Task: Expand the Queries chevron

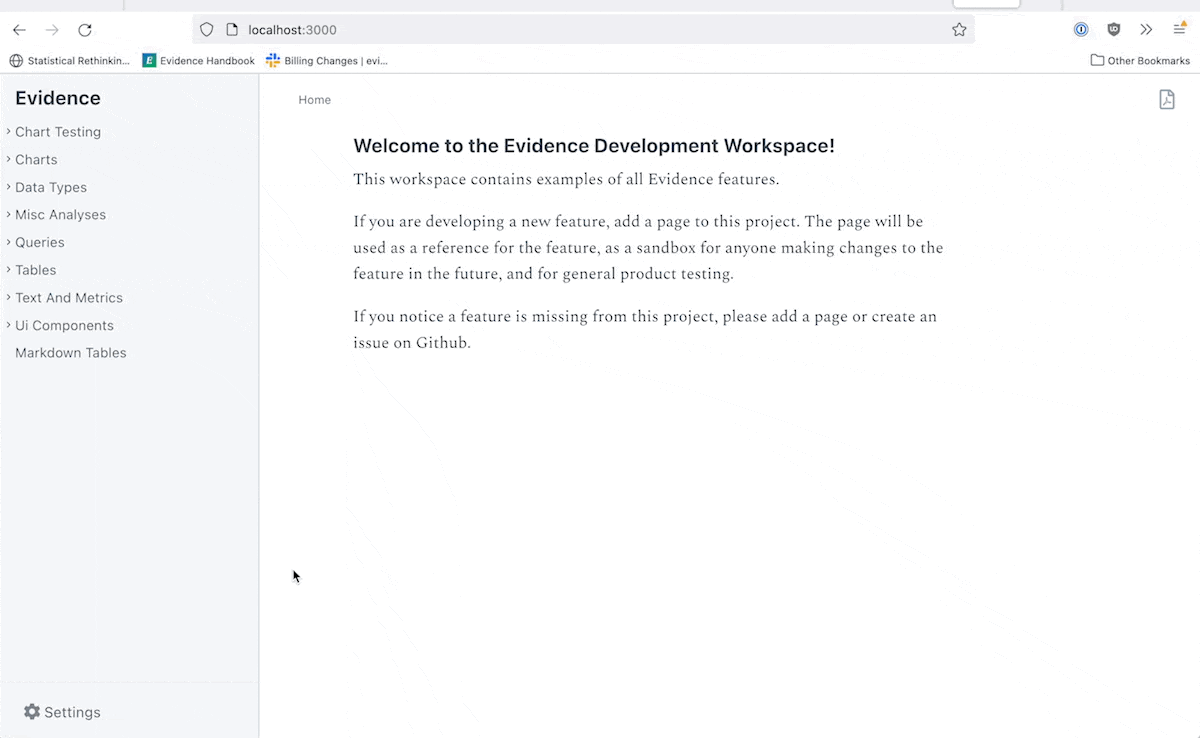Action: coord(8,242)
